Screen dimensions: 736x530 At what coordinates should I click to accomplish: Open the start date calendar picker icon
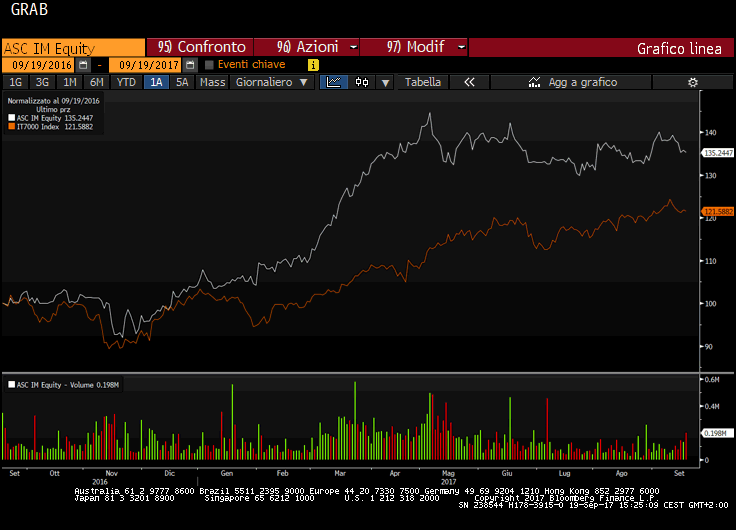83,65
